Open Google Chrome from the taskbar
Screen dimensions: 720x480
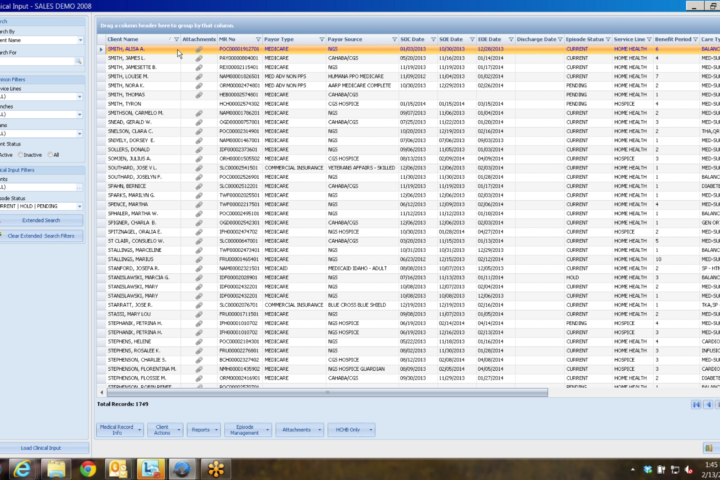[88, 469]
